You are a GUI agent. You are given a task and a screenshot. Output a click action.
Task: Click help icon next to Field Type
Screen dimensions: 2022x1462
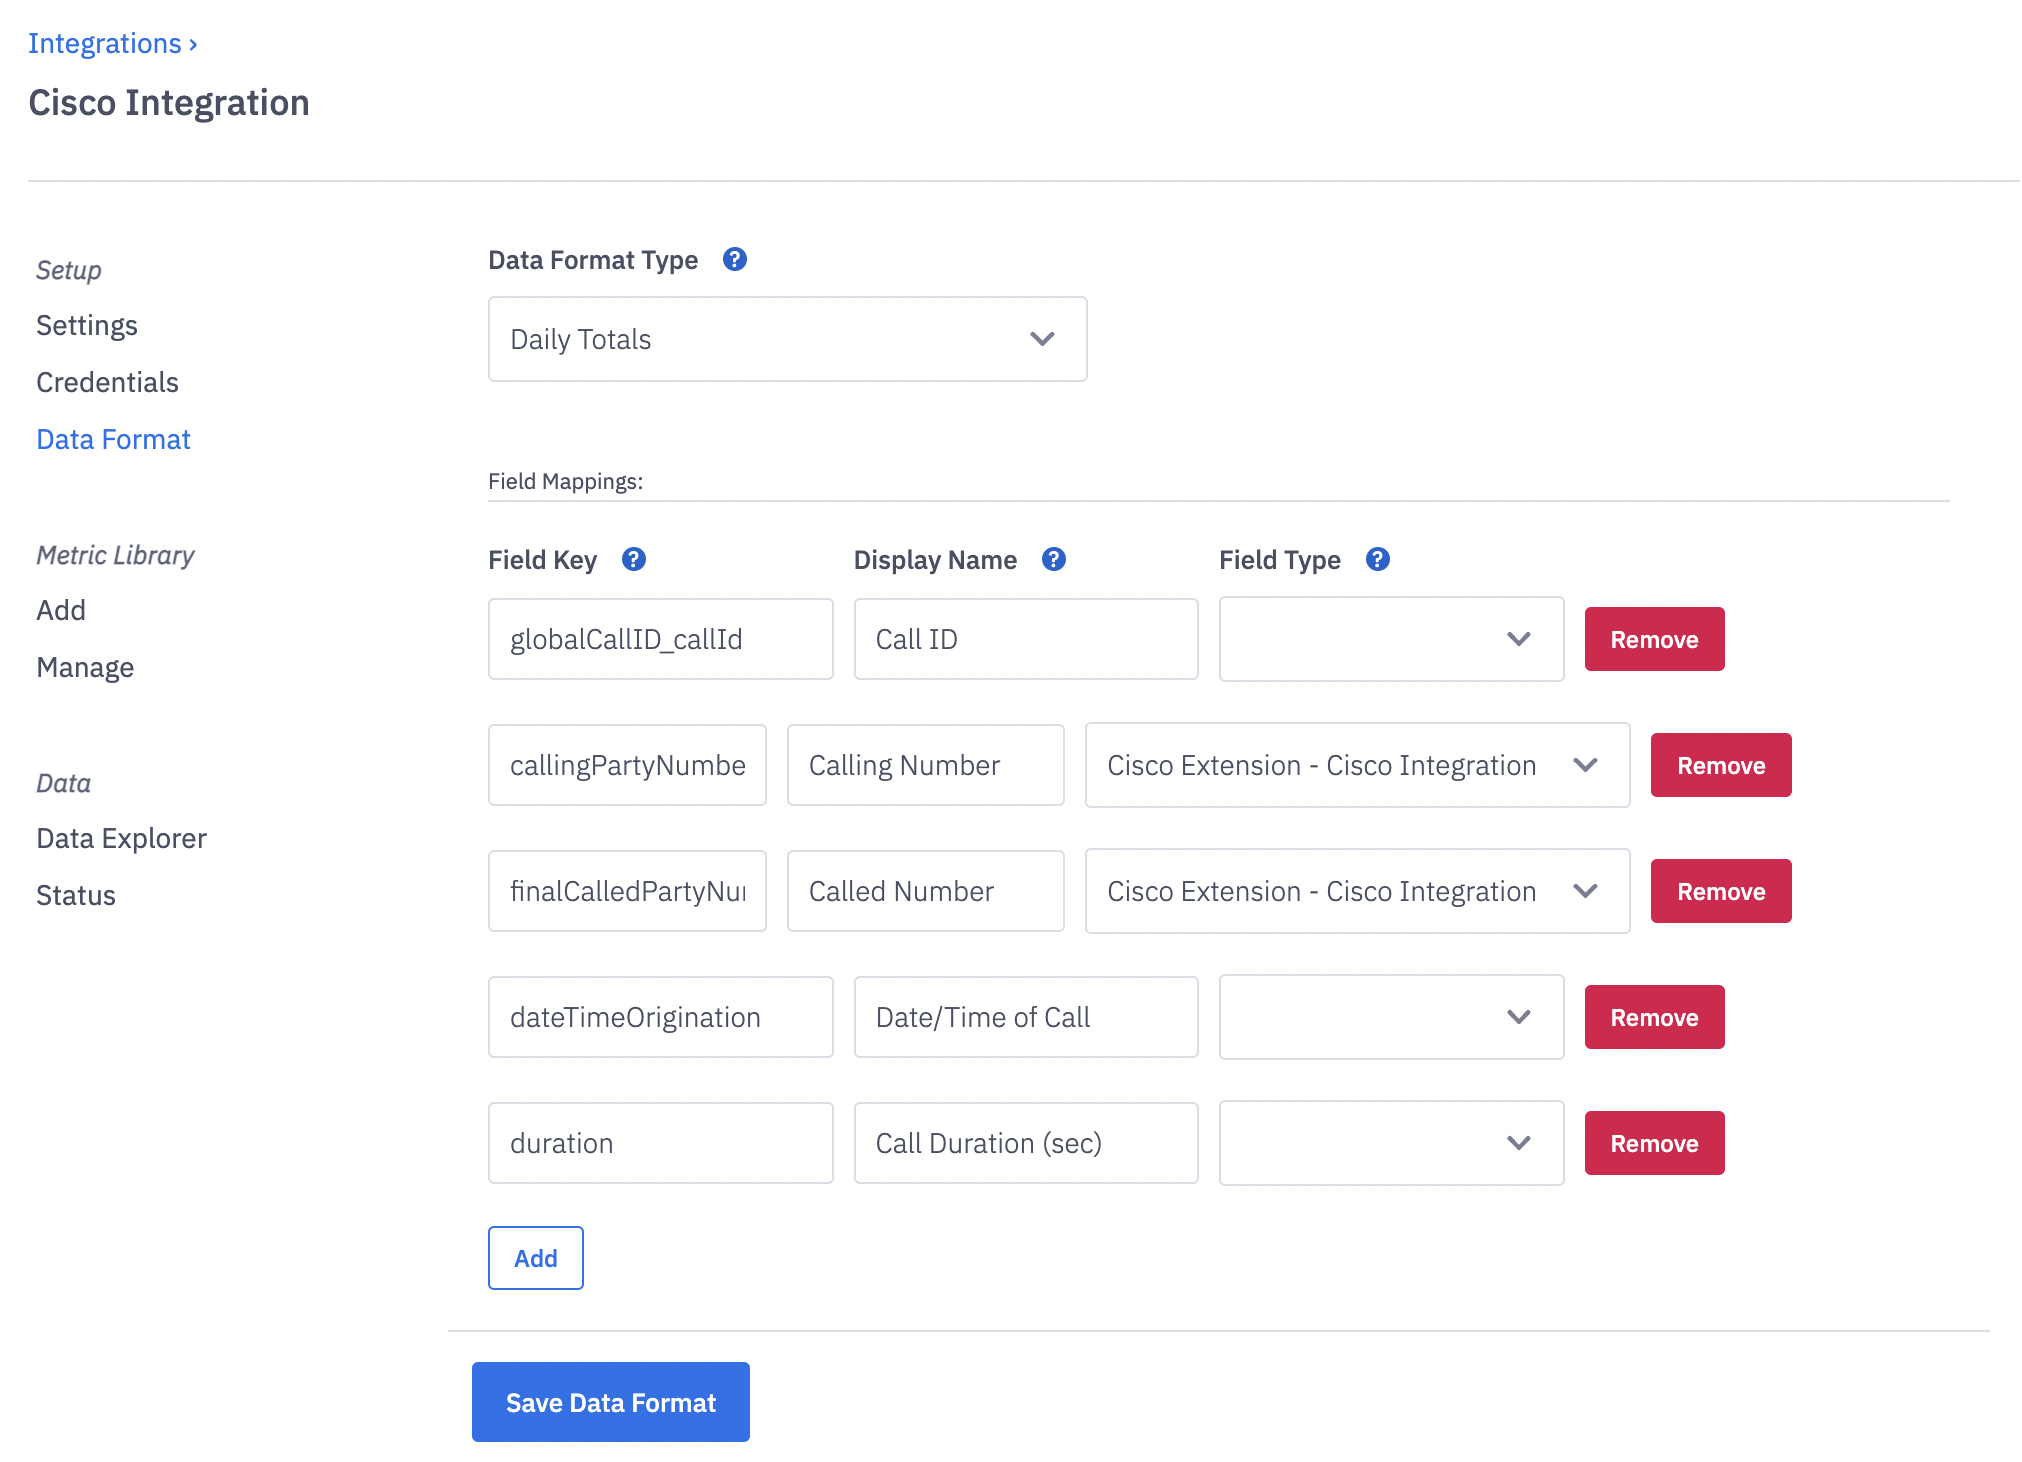point(1377,559)
